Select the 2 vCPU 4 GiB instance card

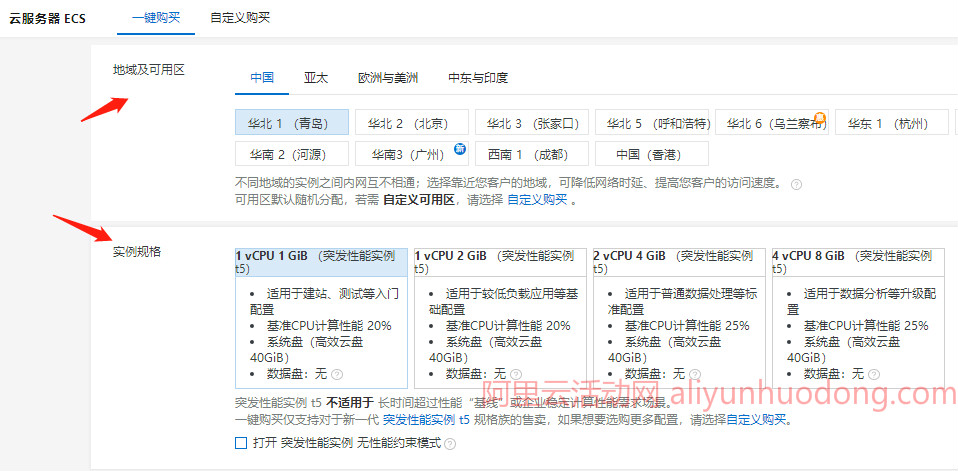click(679, 318)
